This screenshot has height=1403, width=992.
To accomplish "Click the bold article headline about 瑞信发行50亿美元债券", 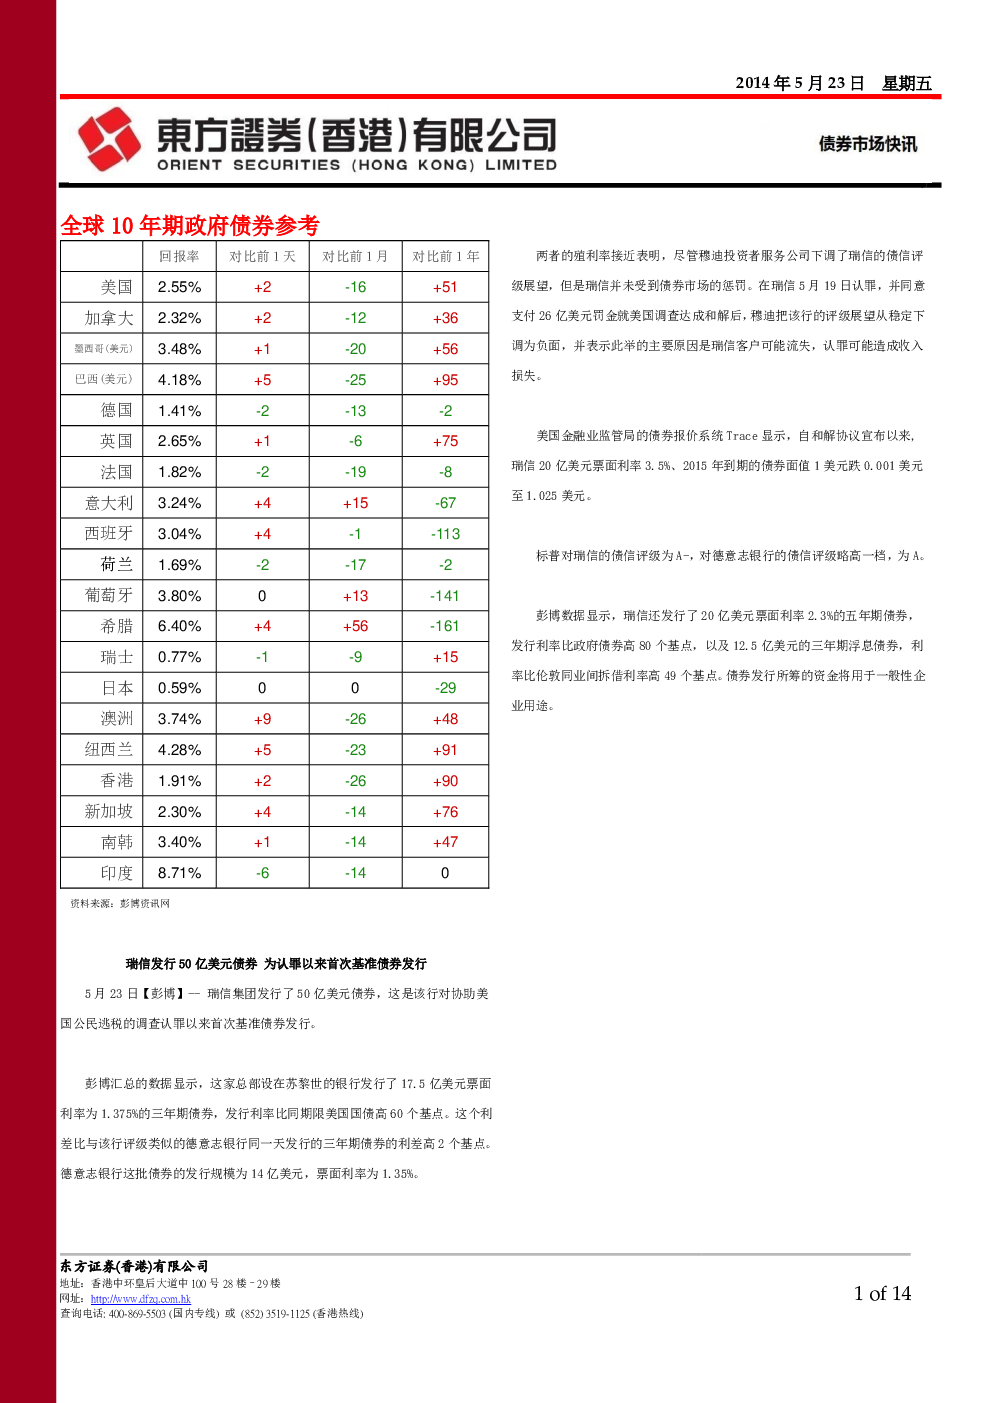I will [x=276, y=964].
